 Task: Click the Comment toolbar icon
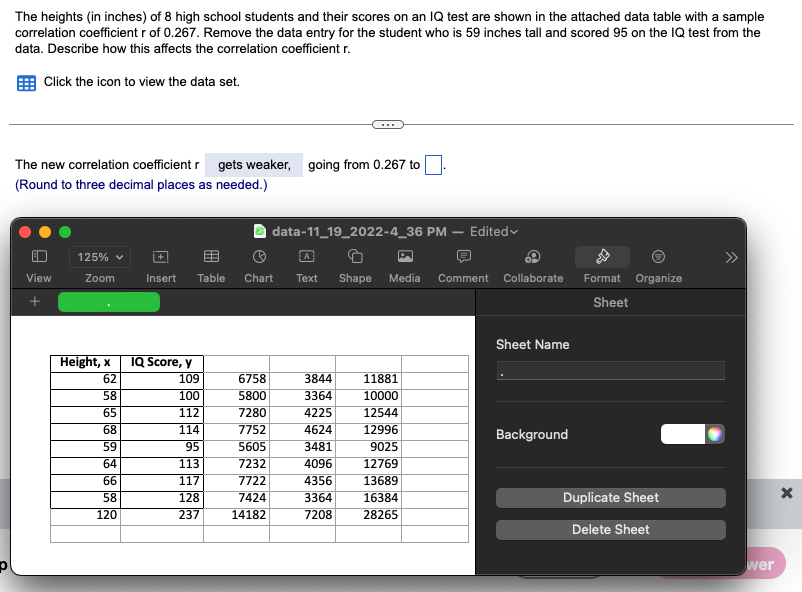coord(463,256)
